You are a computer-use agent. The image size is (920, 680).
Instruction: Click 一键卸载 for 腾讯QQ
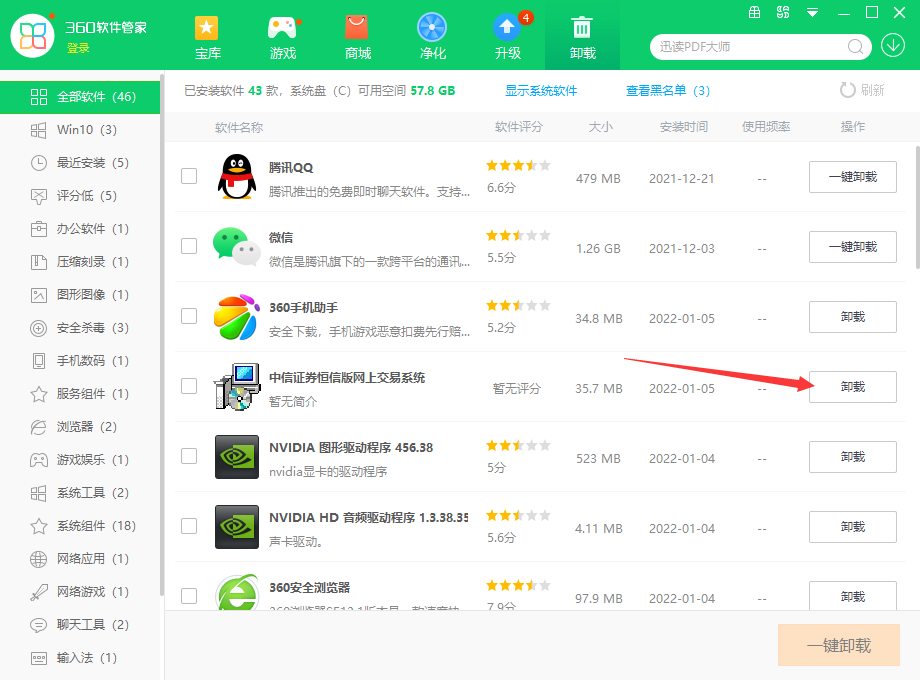(x=853, y=177)
